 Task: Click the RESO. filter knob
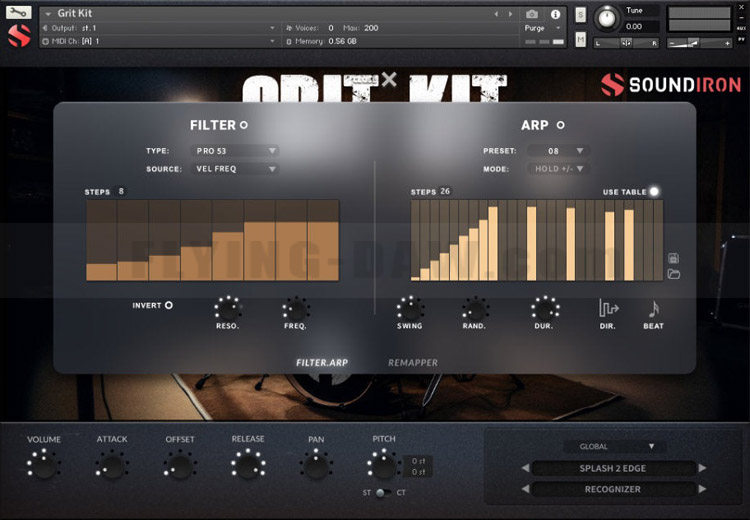(228, 309)
